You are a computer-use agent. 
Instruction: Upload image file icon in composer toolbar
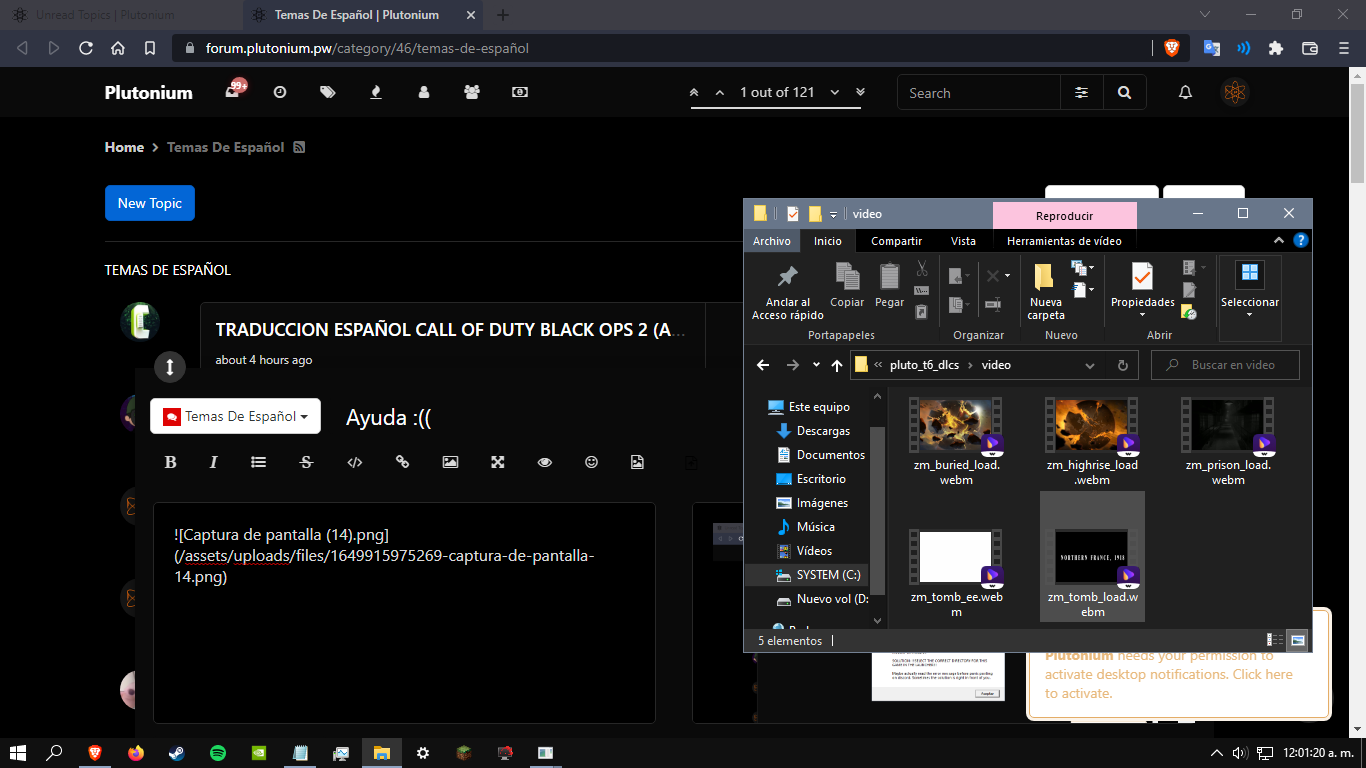[637, 462]
